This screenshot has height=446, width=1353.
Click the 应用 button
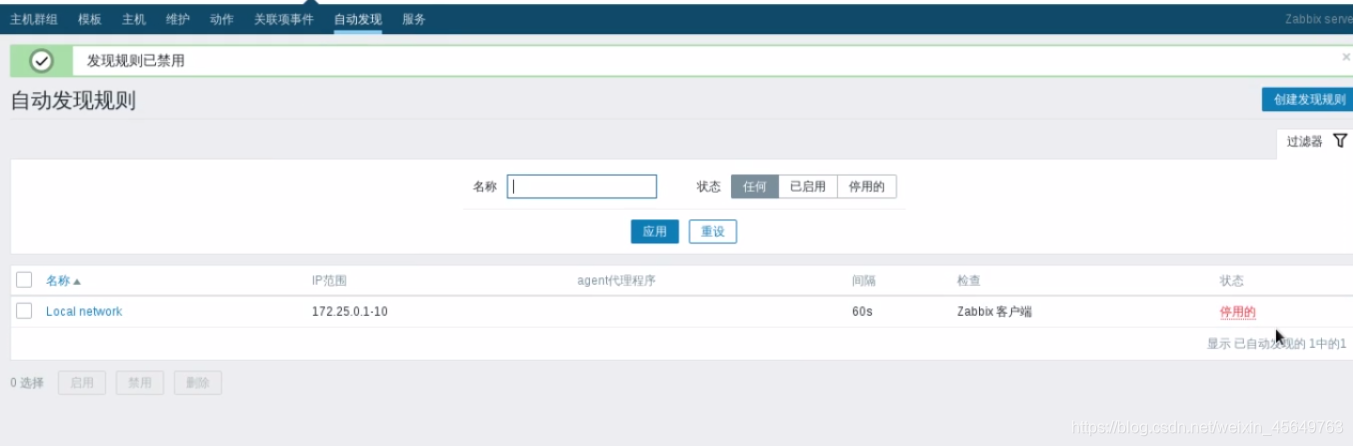point(655,231)
